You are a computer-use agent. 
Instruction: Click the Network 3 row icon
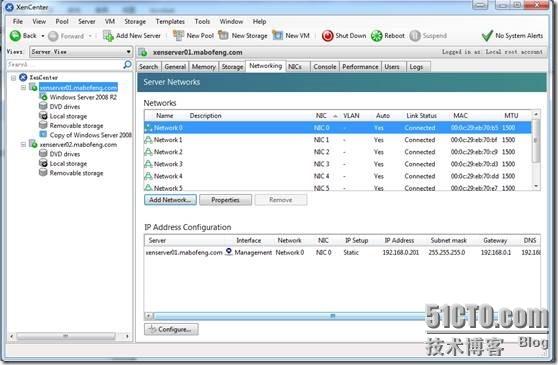coord(148,164)
